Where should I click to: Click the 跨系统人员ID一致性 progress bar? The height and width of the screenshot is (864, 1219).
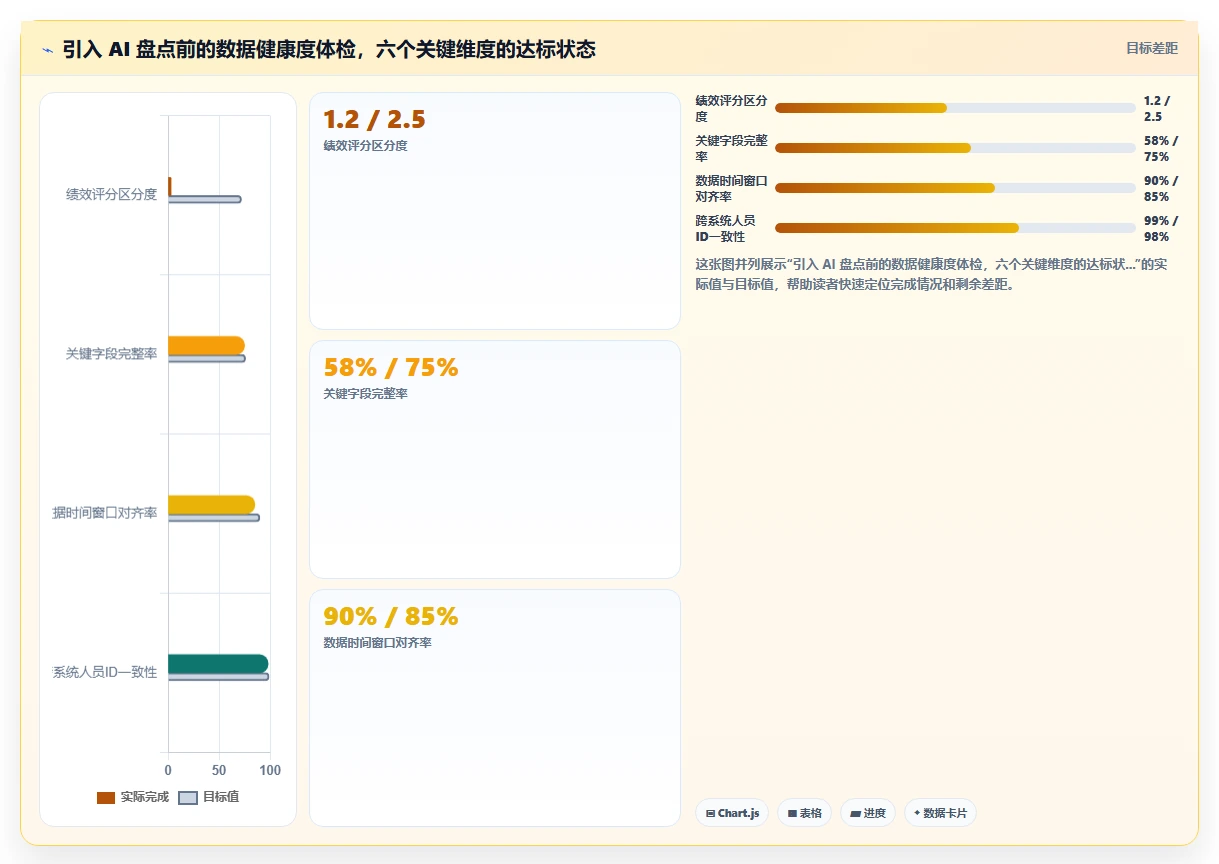pyautogui.click(x=955, y=228)
